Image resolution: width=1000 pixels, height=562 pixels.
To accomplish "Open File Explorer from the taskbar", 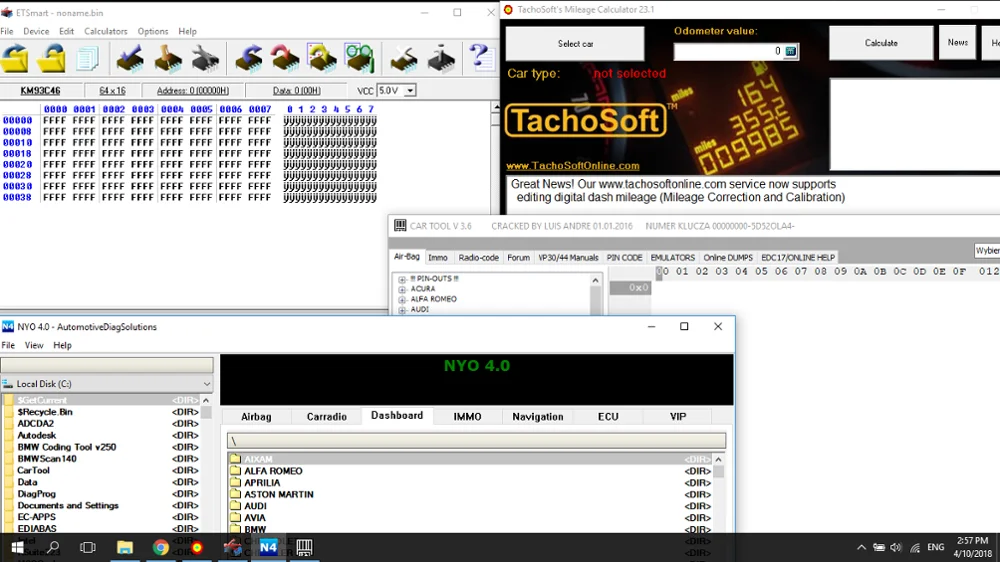I will [x=124, y=547].
